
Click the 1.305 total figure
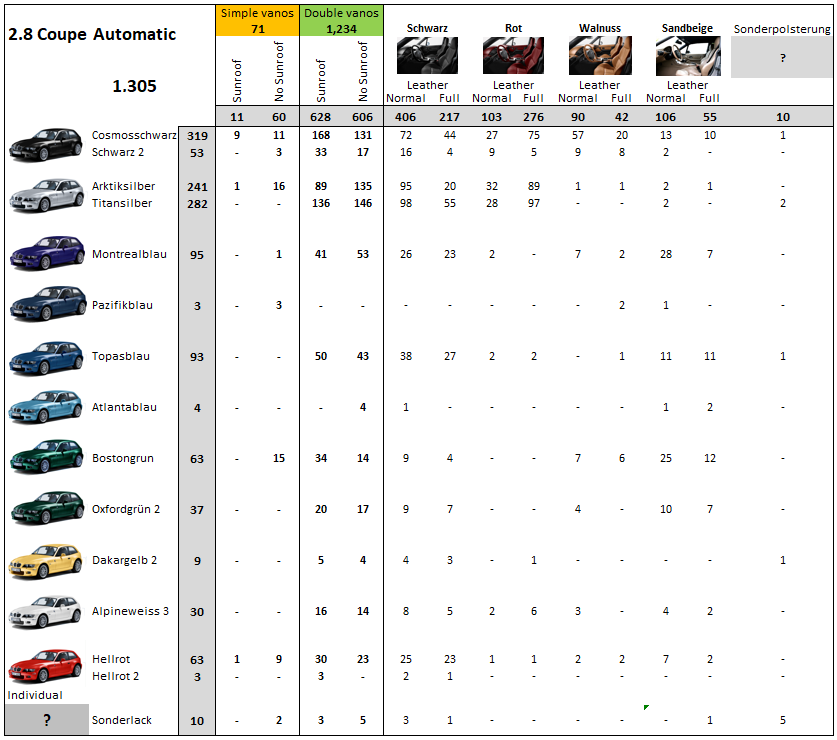coord(135,86)
